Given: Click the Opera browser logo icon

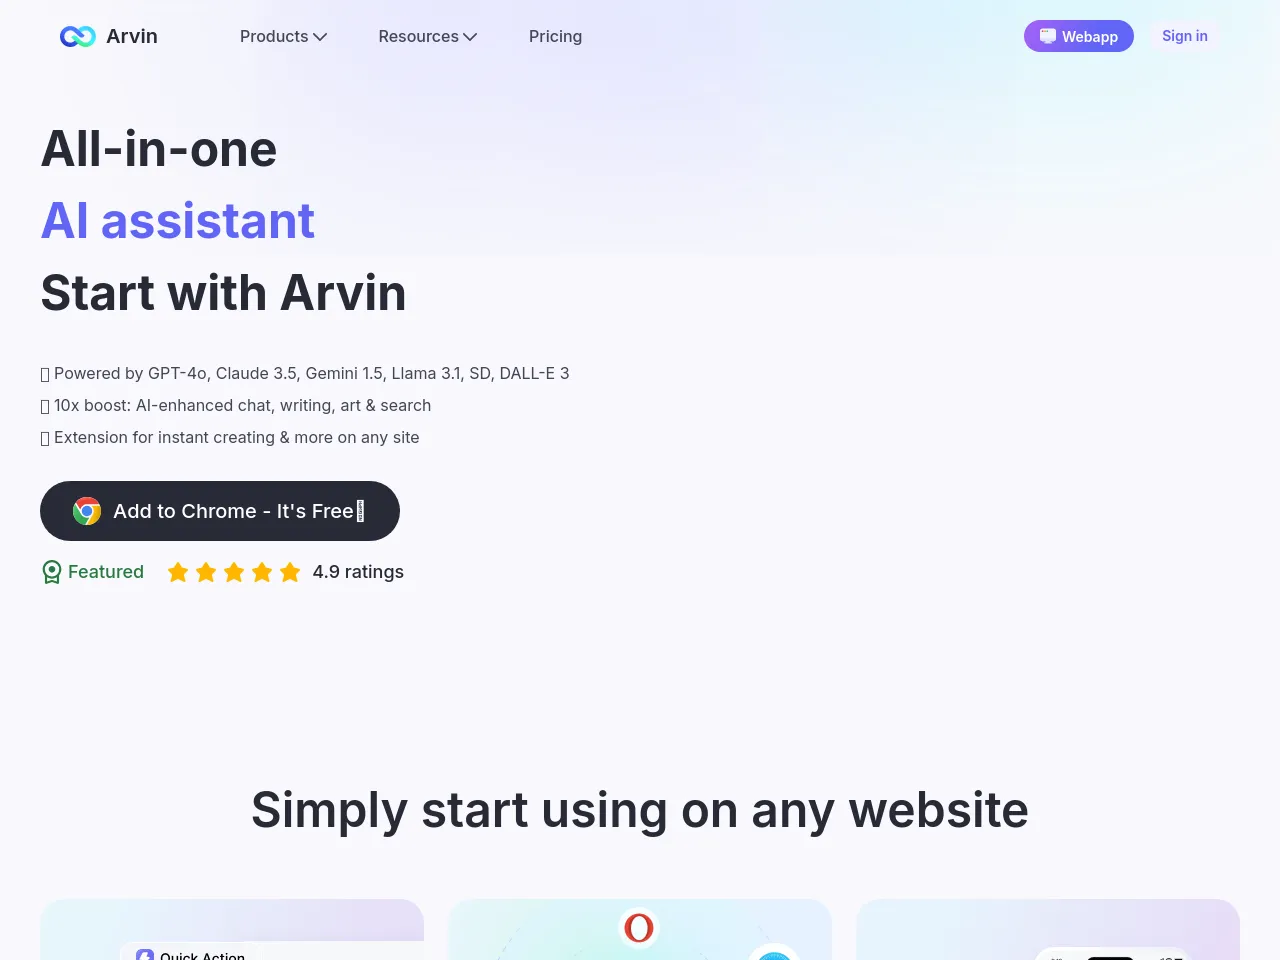Looking at the screenshot, I should [639, 928].
